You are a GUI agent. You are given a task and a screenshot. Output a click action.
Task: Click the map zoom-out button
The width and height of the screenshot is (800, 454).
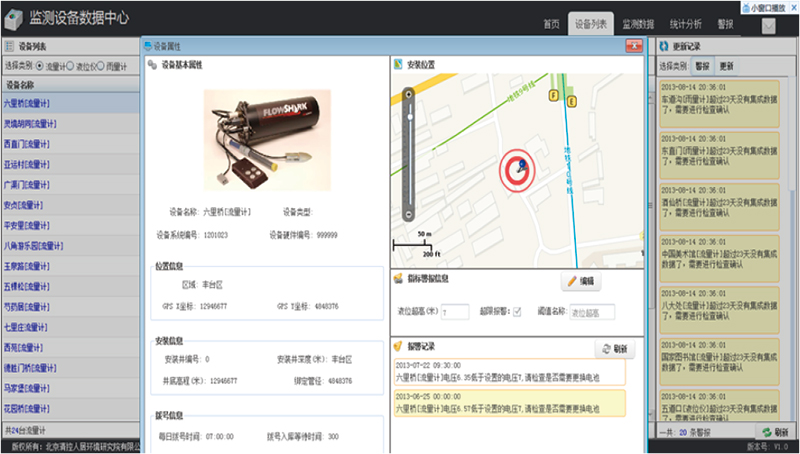407,215
